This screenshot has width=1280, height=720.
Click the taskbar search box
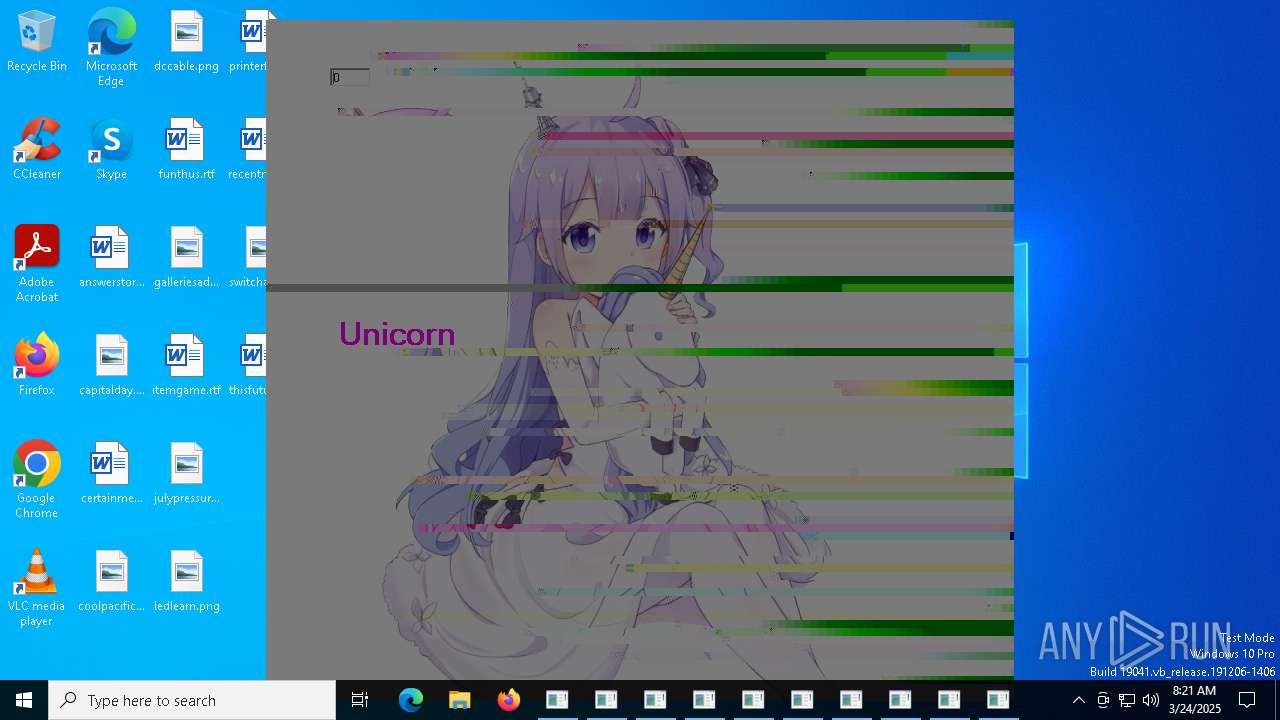(192, 700)
